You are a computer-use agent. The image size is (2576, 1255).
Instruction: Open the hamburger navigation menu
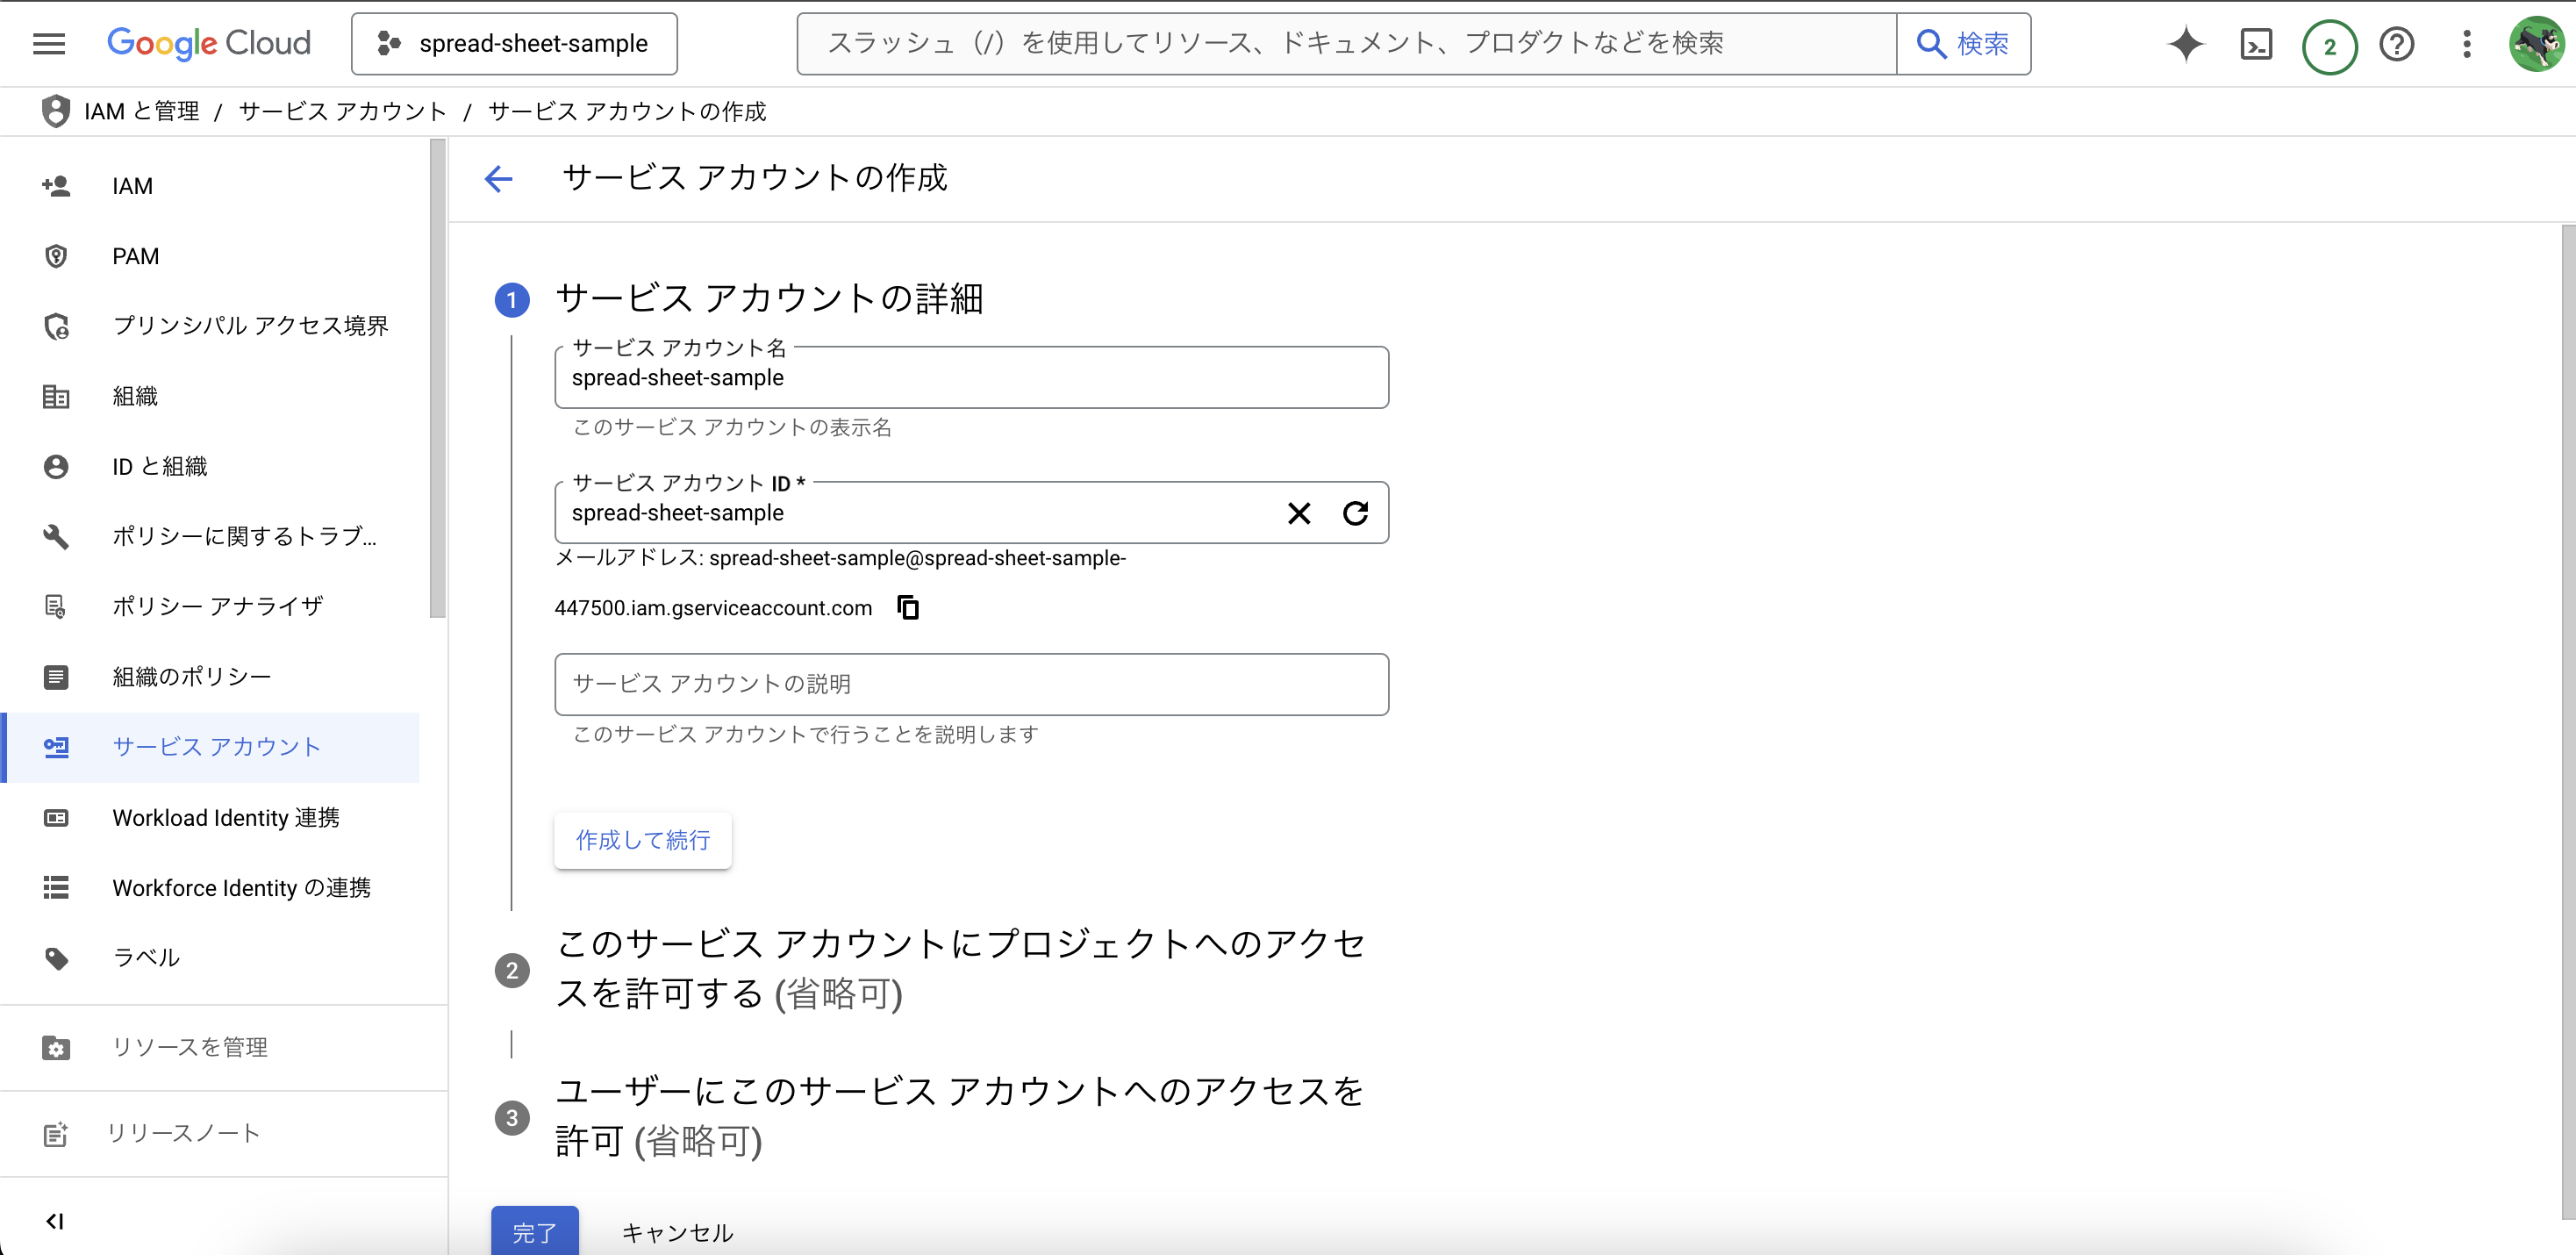pos(48,43)
